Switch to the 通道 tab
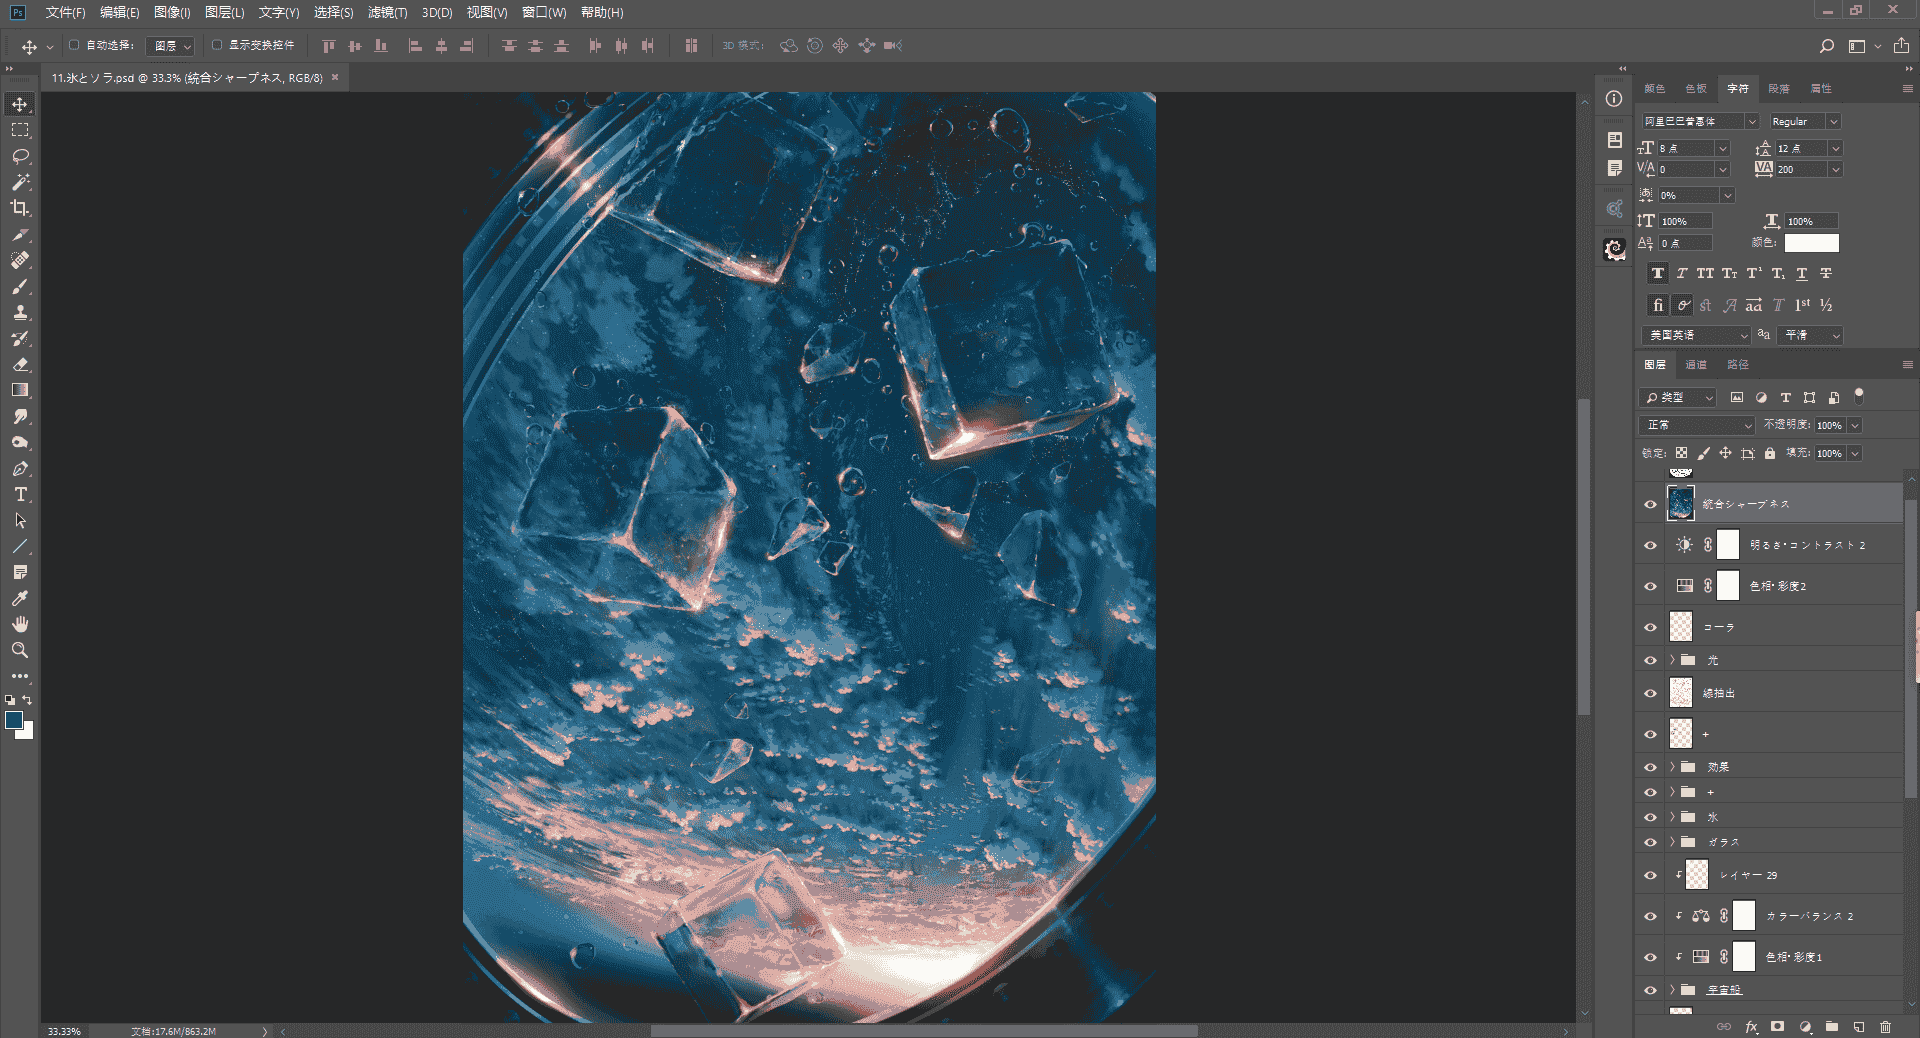 point(1696,365)
